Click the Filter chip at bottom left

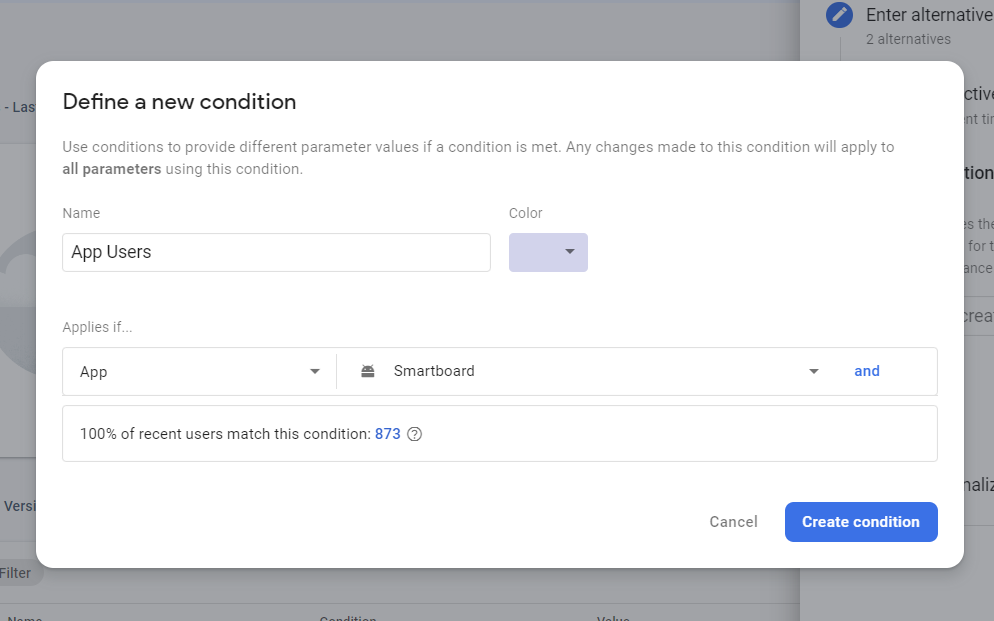click(x=14, y=572)
